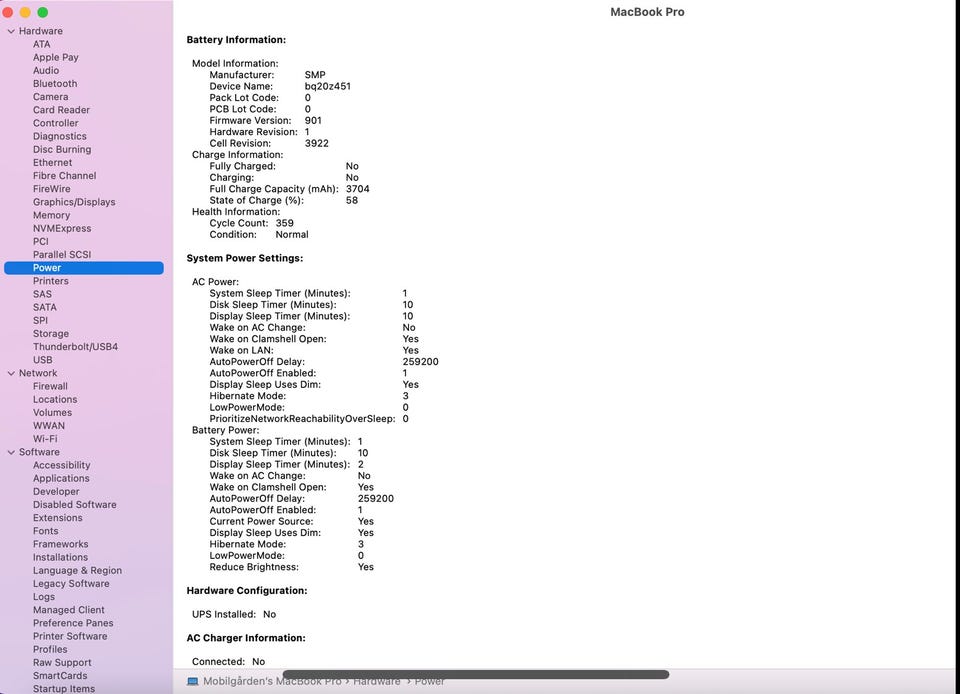Select Storage in the sidebar
960x694 pixels.
(x=51, y=334)
